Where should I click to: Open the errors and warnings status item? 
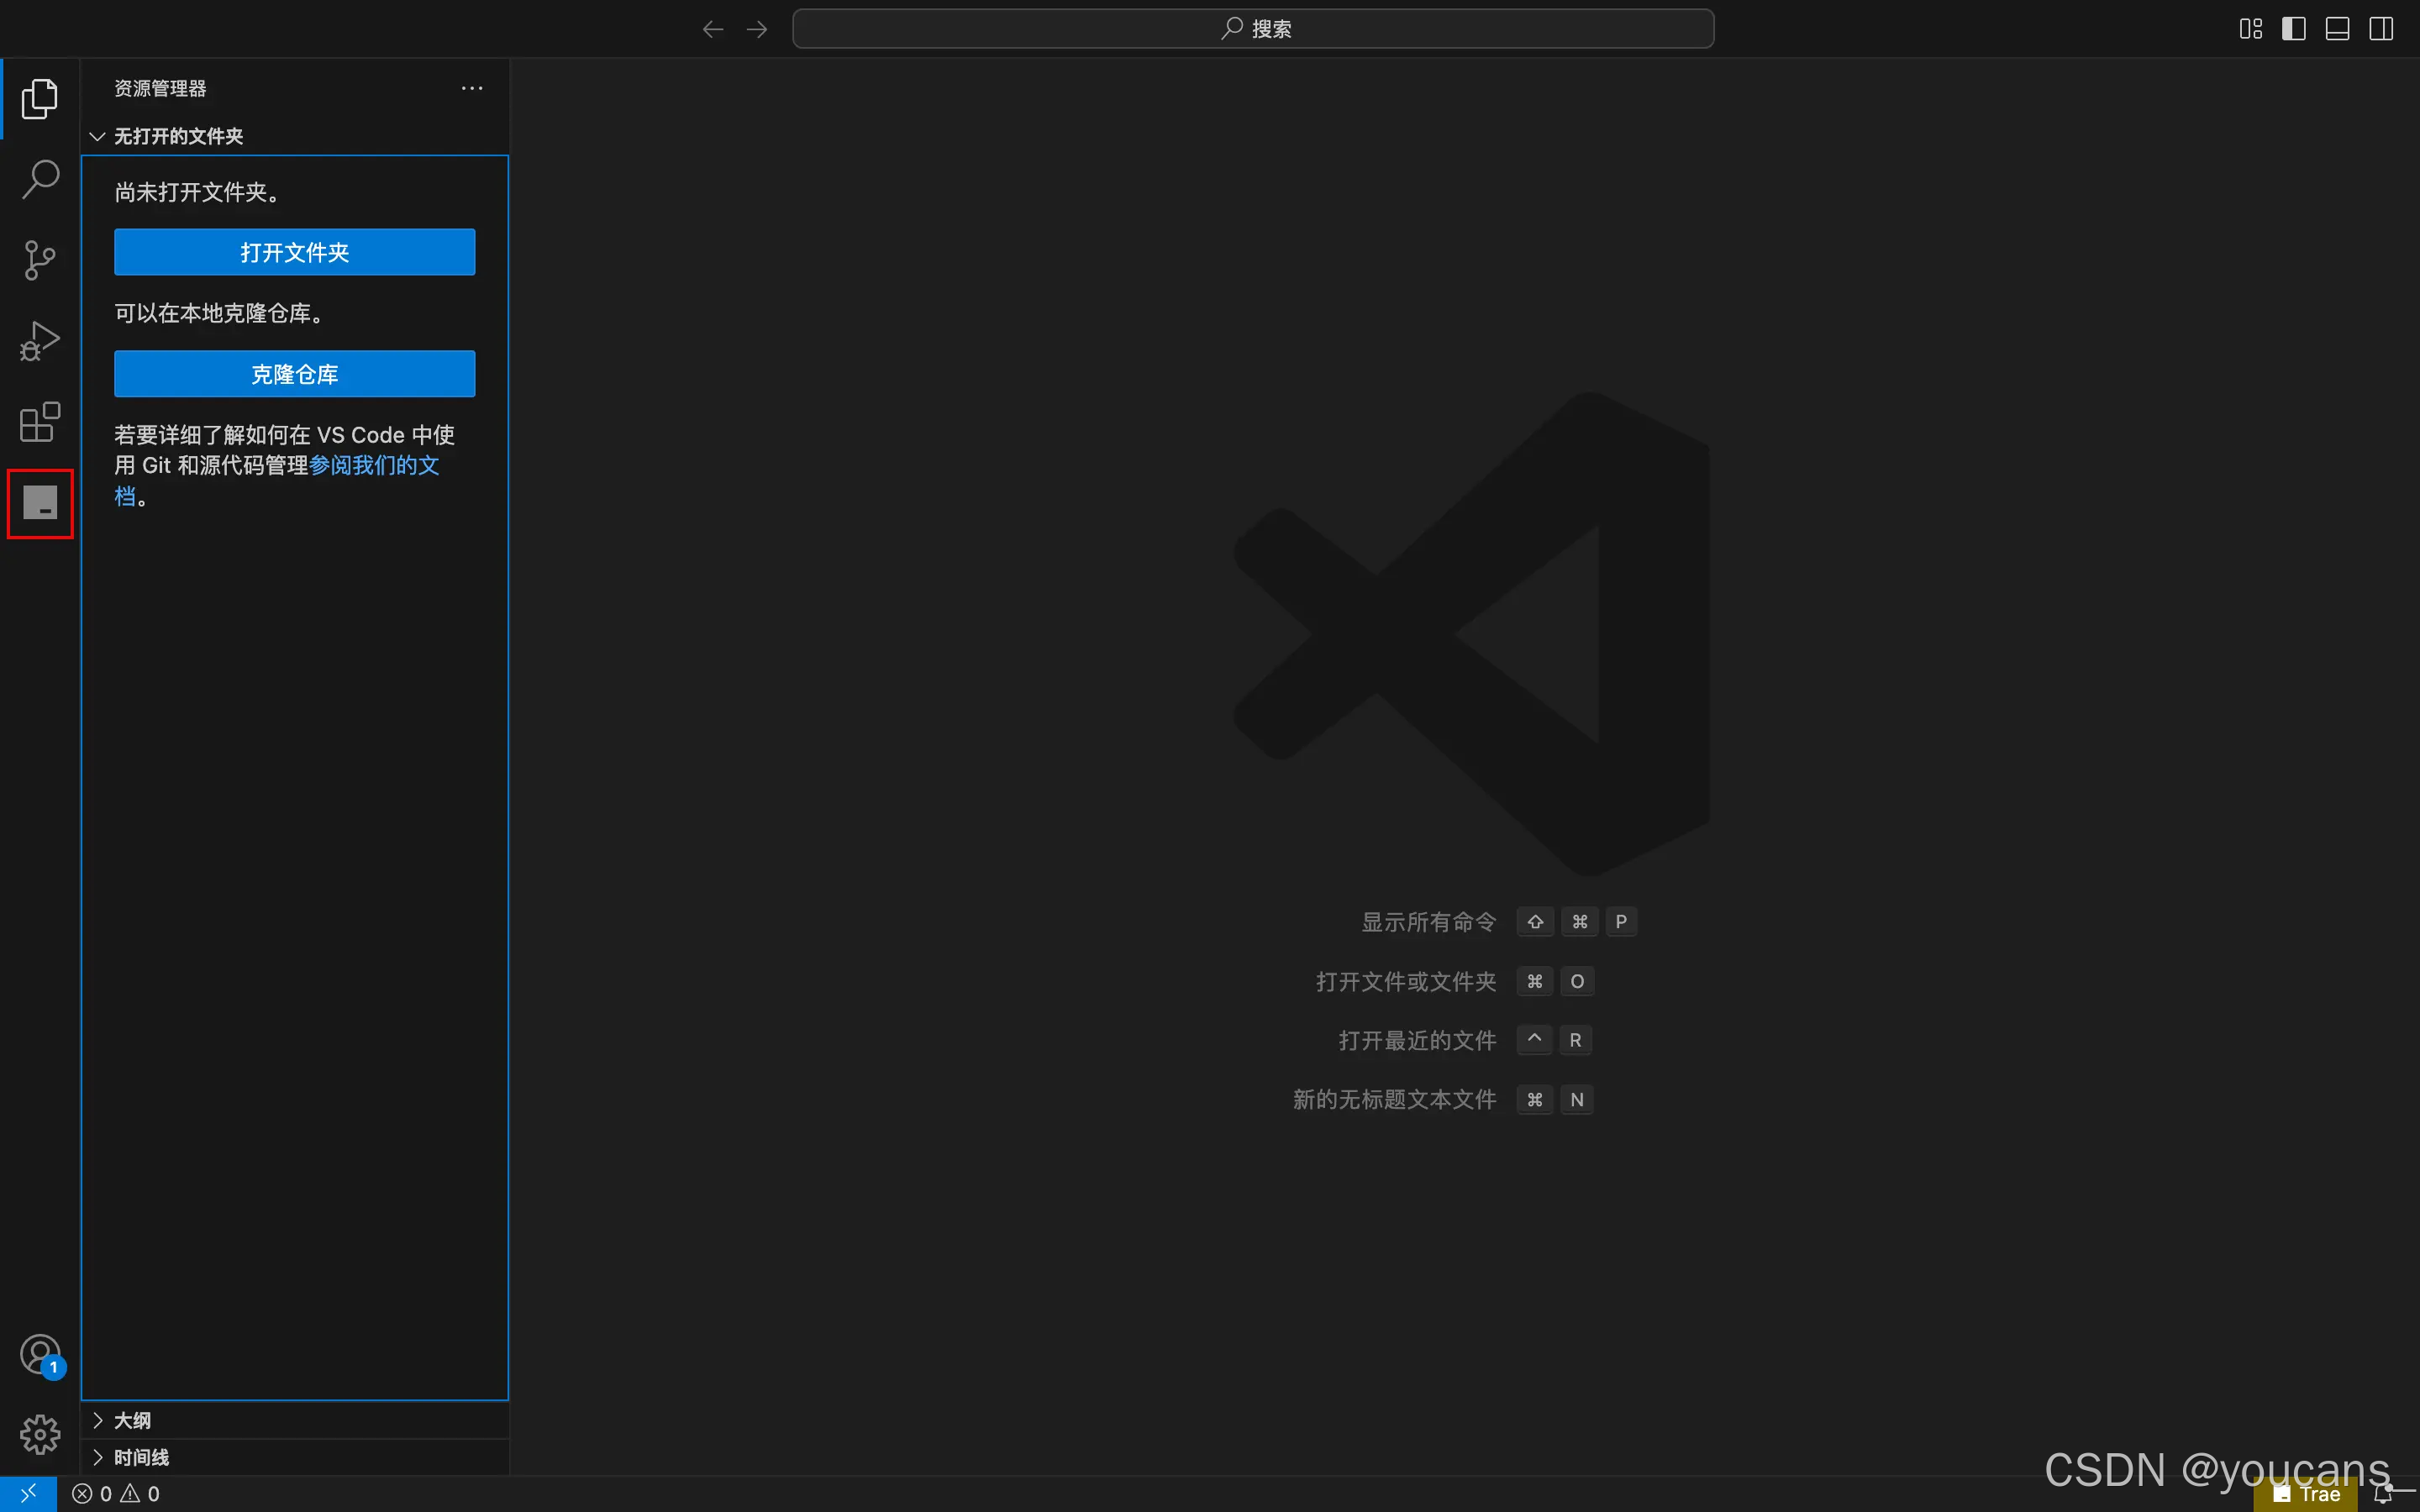coord(116,1494)
